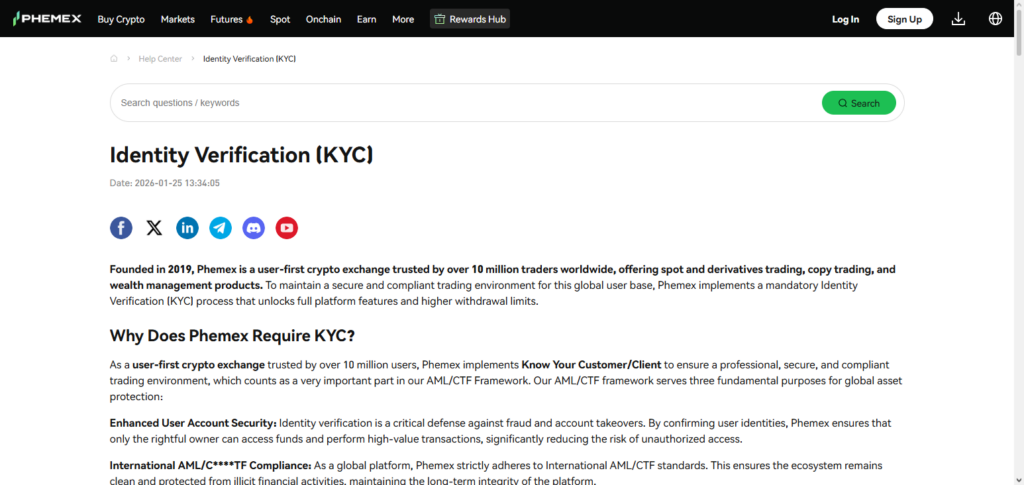Open the Buy Crypto menu
This screenshot has width=1024, height=485.
click(121, 19)
